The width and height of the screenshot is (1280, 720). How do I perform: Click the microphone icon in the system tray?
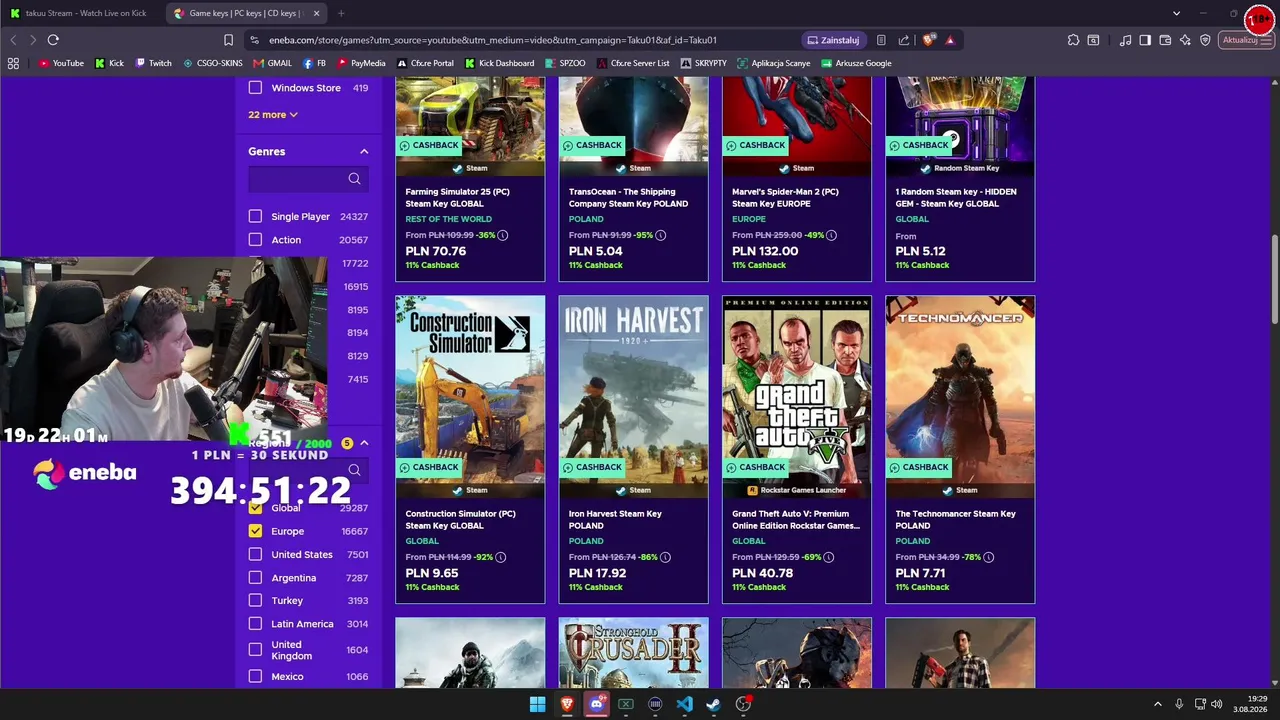1179,704
